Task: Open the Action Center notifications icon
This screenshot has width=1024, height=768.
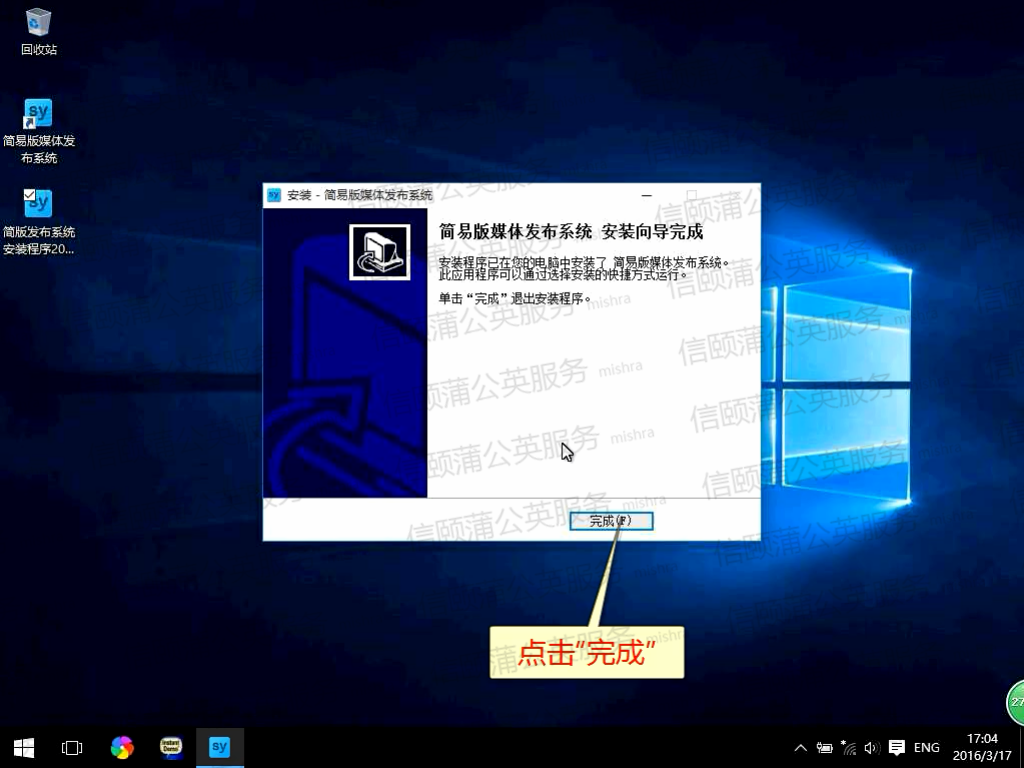Action: [x=897, y=748]
